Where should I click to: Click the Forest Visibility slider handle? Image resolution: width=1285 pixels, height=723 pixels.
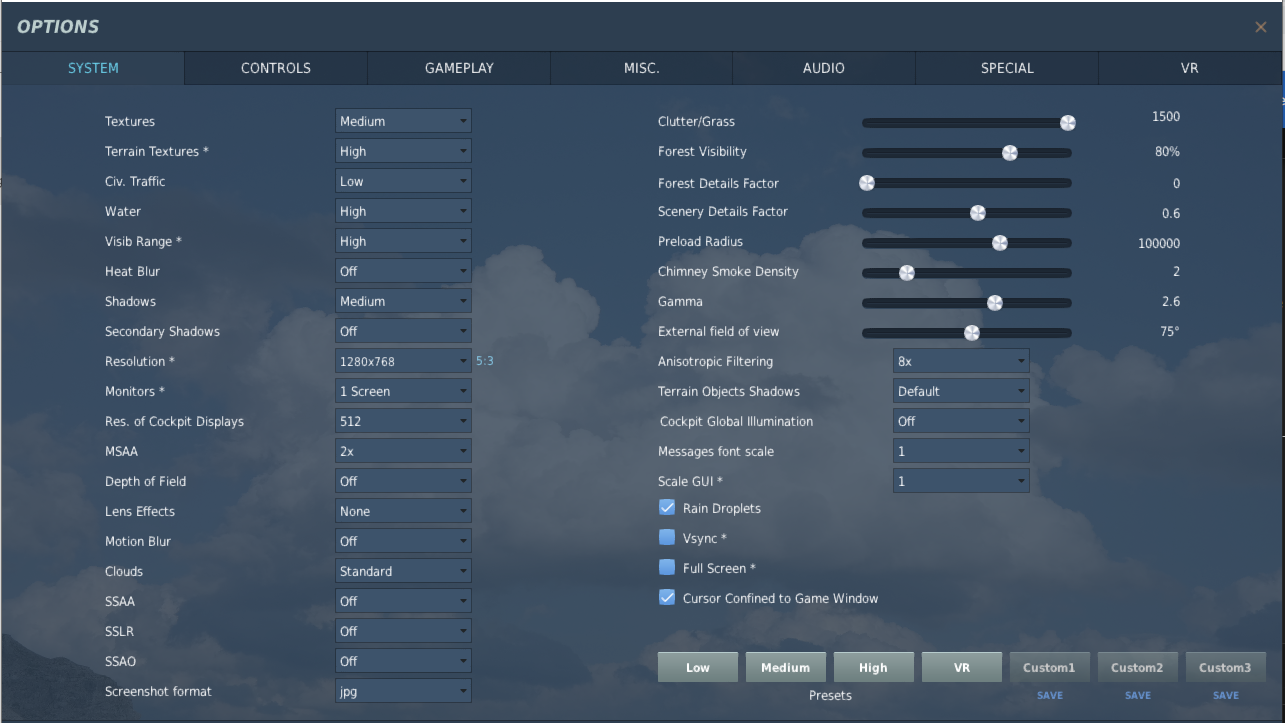pyautogui.click(x=1009, y=153)
